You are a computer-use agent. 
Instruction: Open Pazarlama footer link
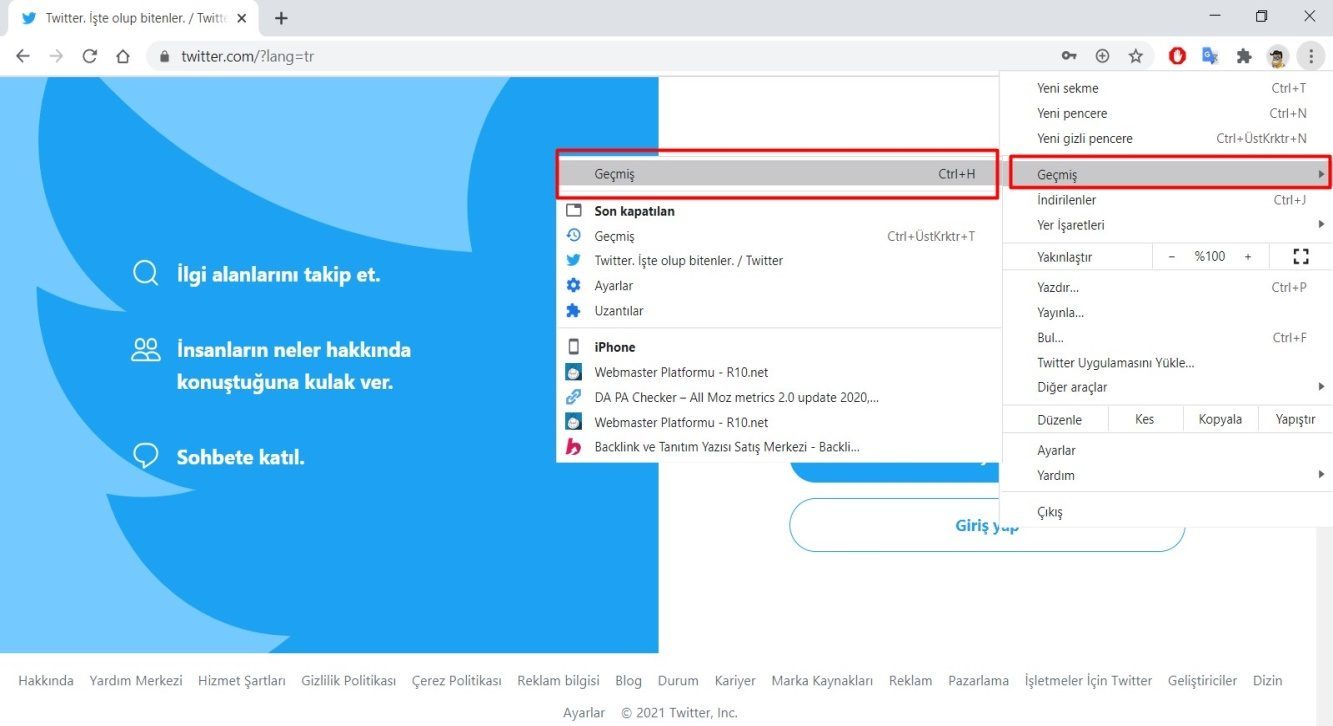pos(978,680)
